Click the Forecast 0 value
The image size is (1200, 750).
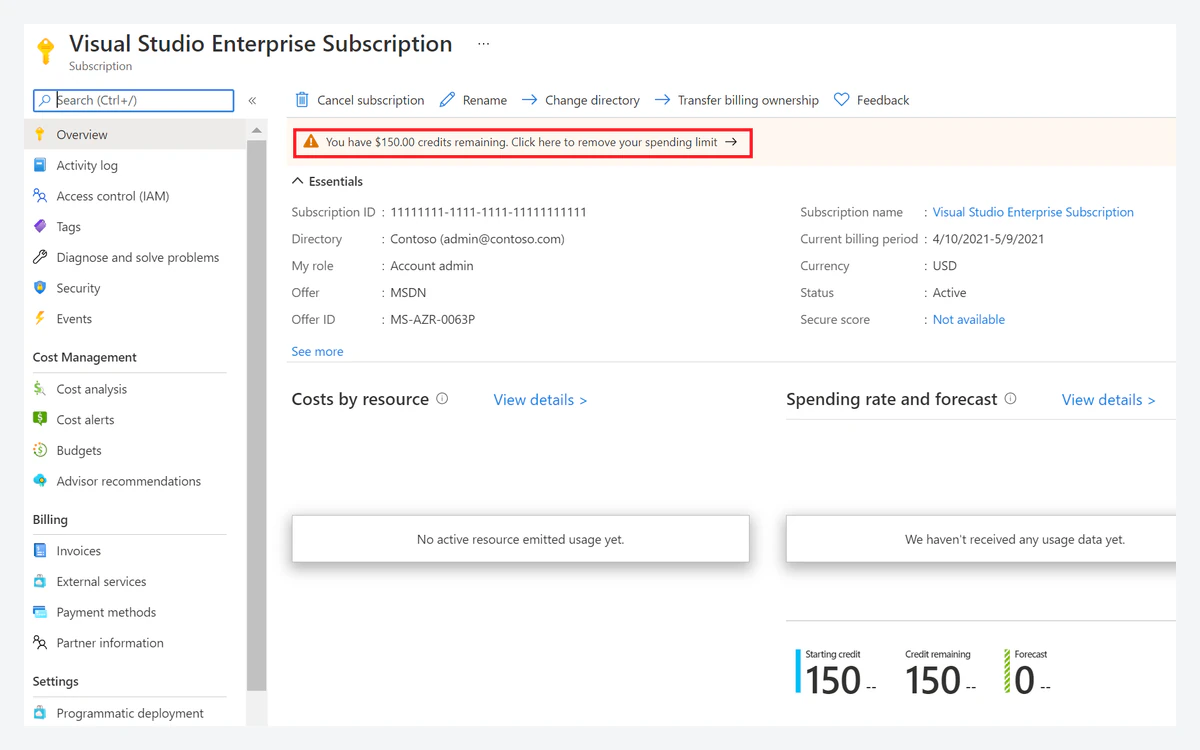coord(1024,681)
